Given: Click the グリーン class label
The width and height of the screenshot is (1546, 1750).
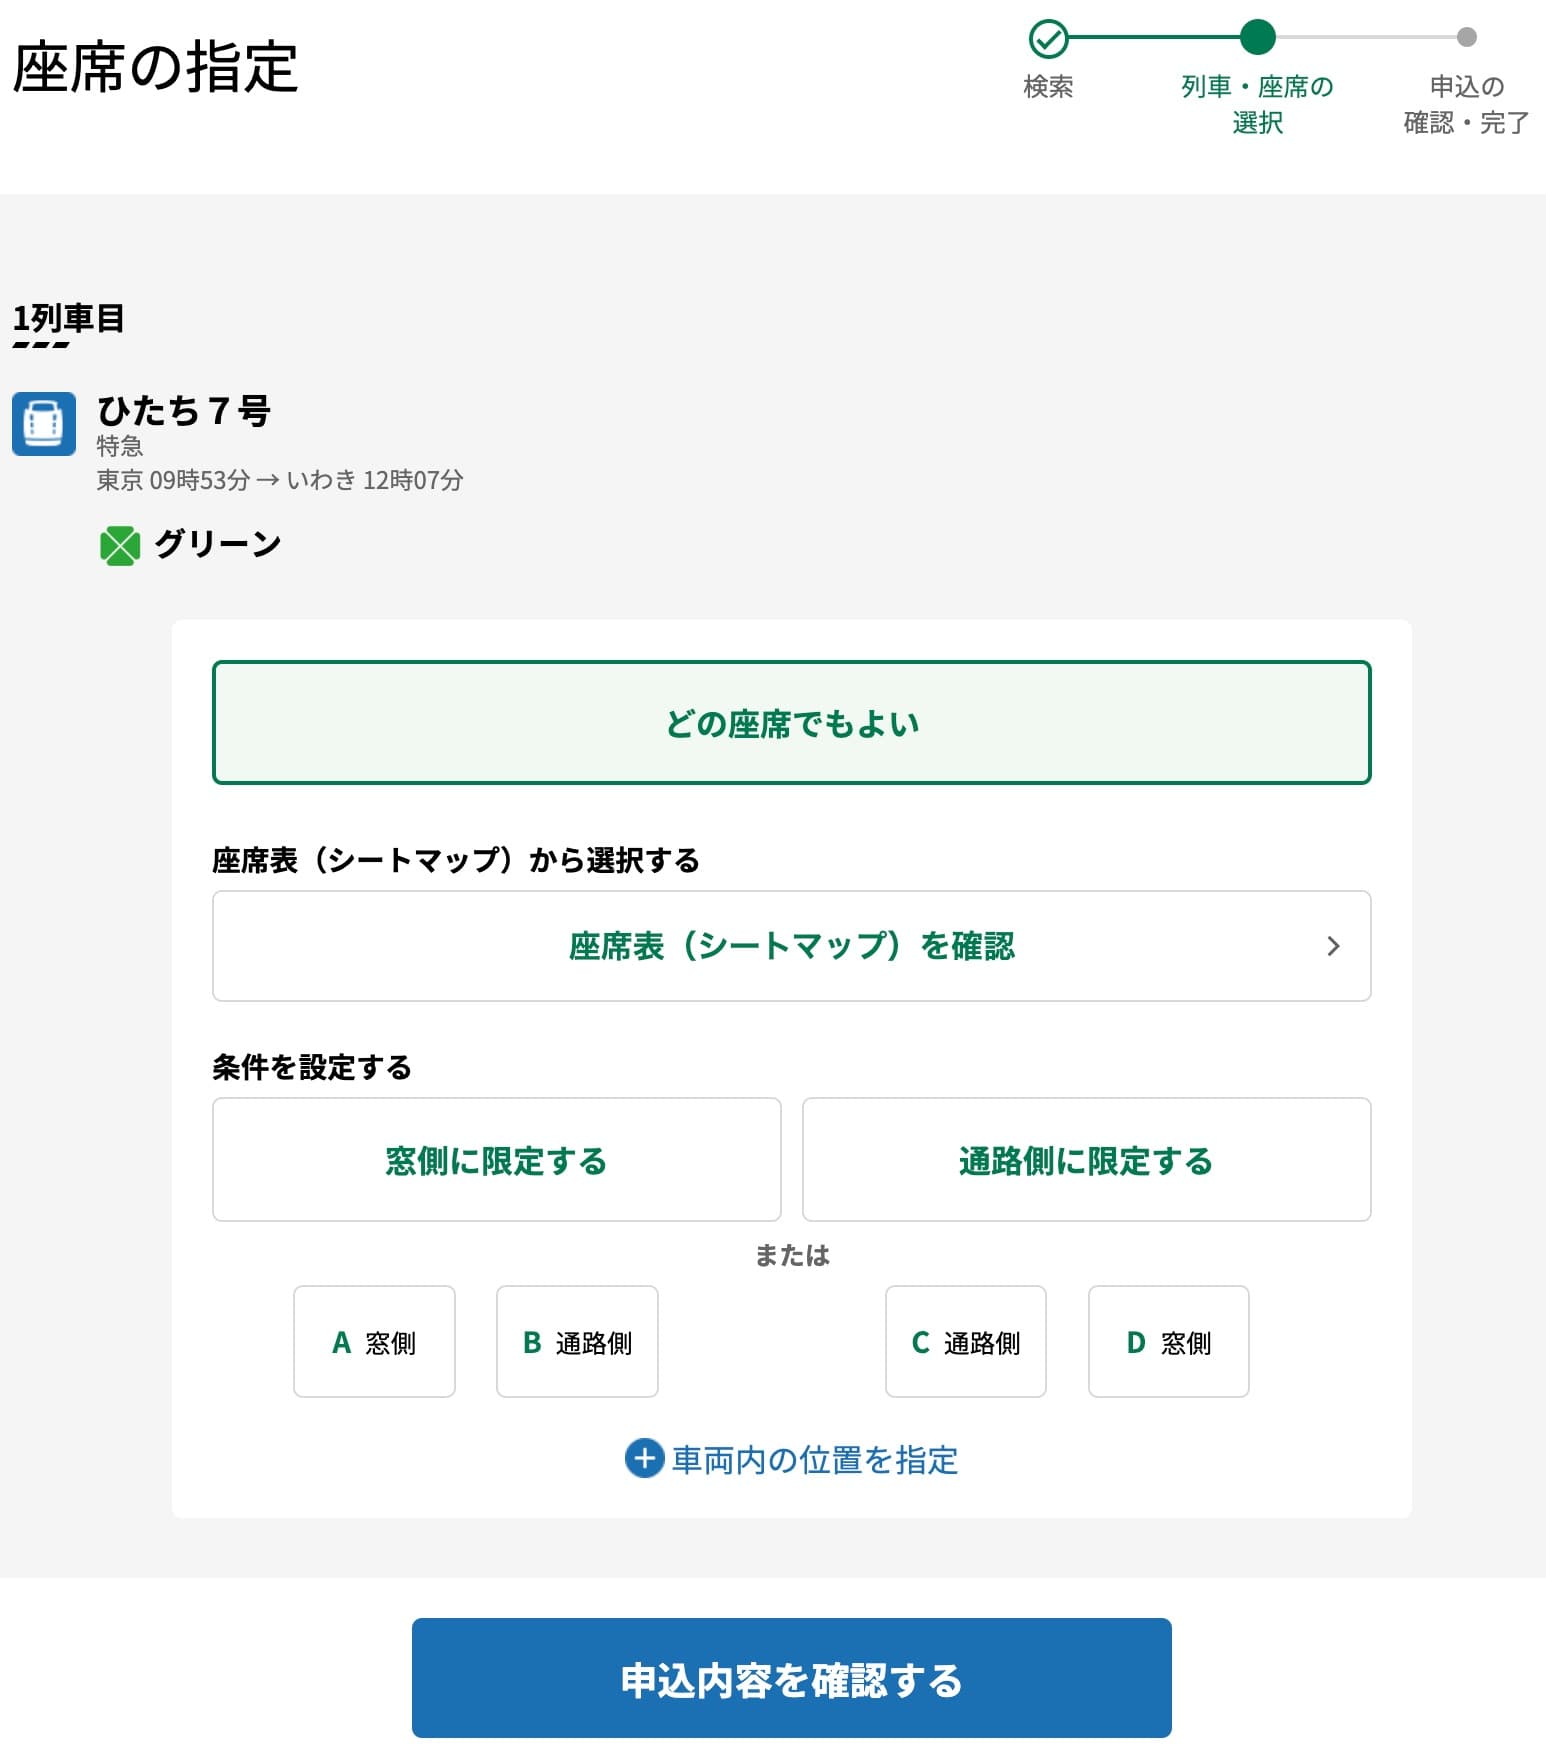Looking at the screenshot, I should pyautogui.click(x=218, y=544).
